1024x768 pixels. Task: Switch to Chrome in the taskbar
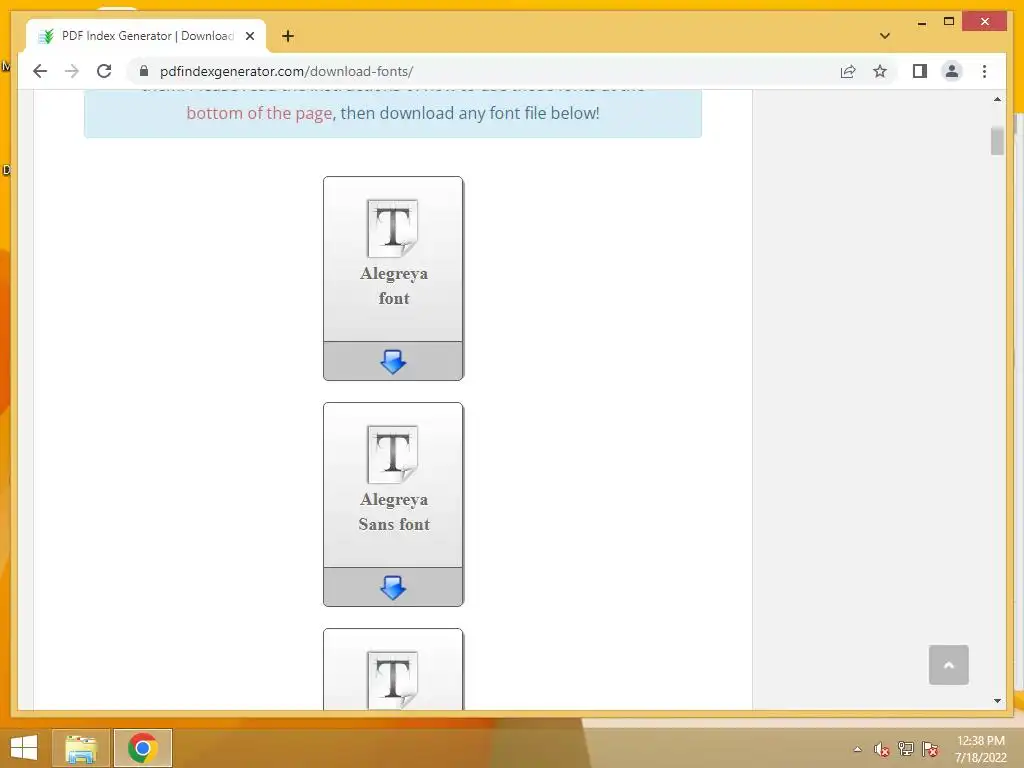(x=143, y=748)
